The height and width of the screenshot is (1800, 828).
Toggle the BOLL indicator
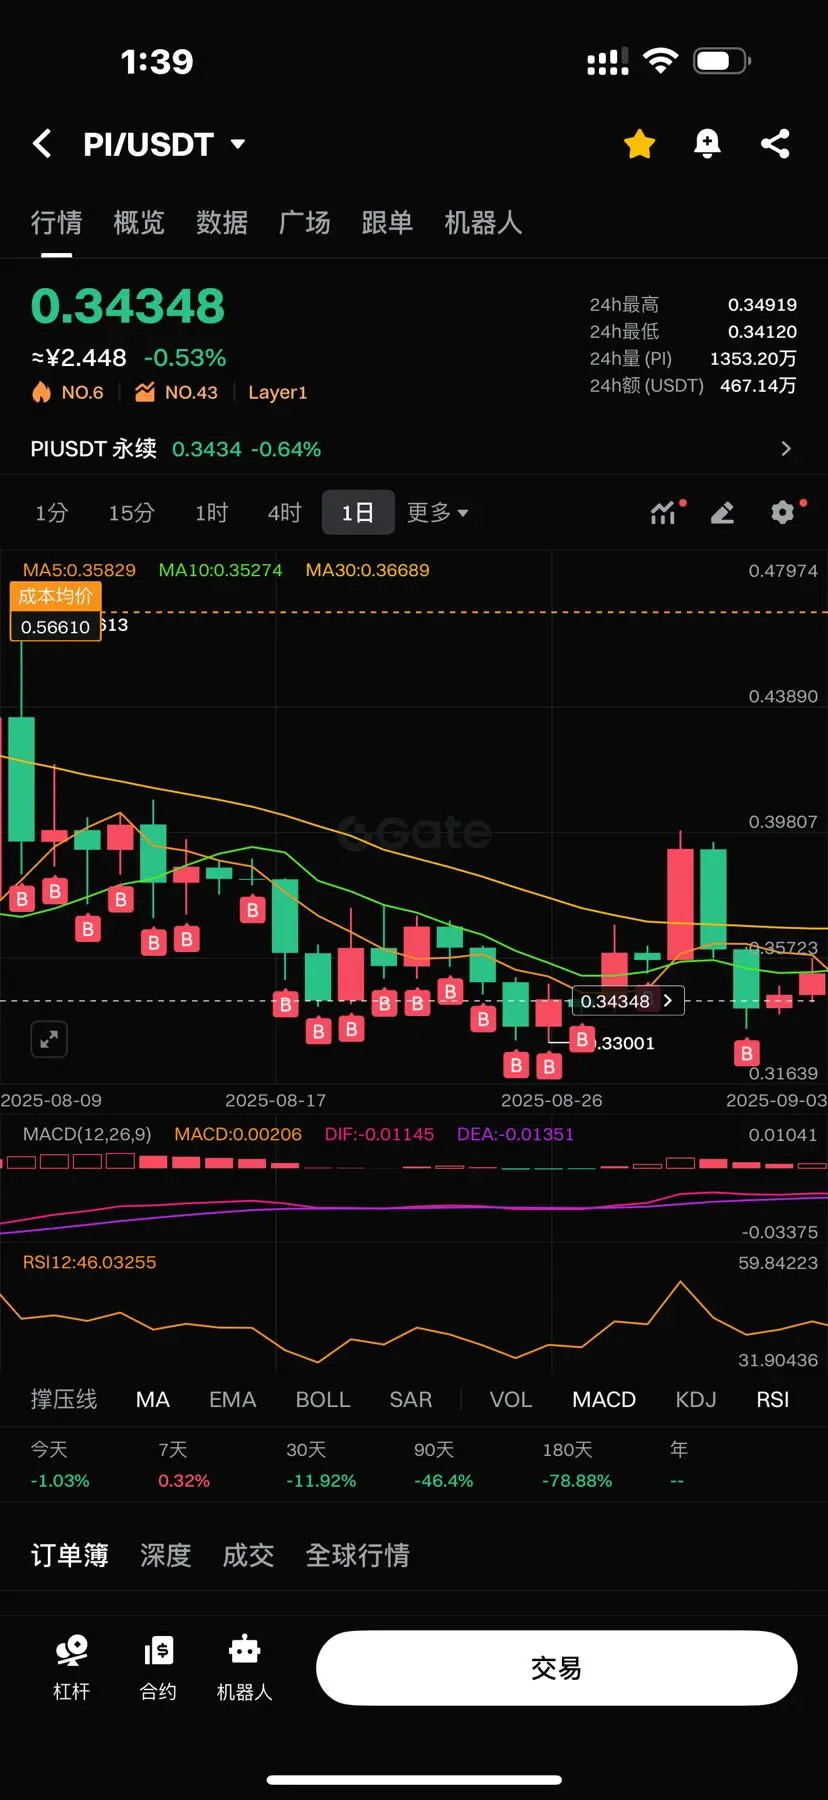323,1399
